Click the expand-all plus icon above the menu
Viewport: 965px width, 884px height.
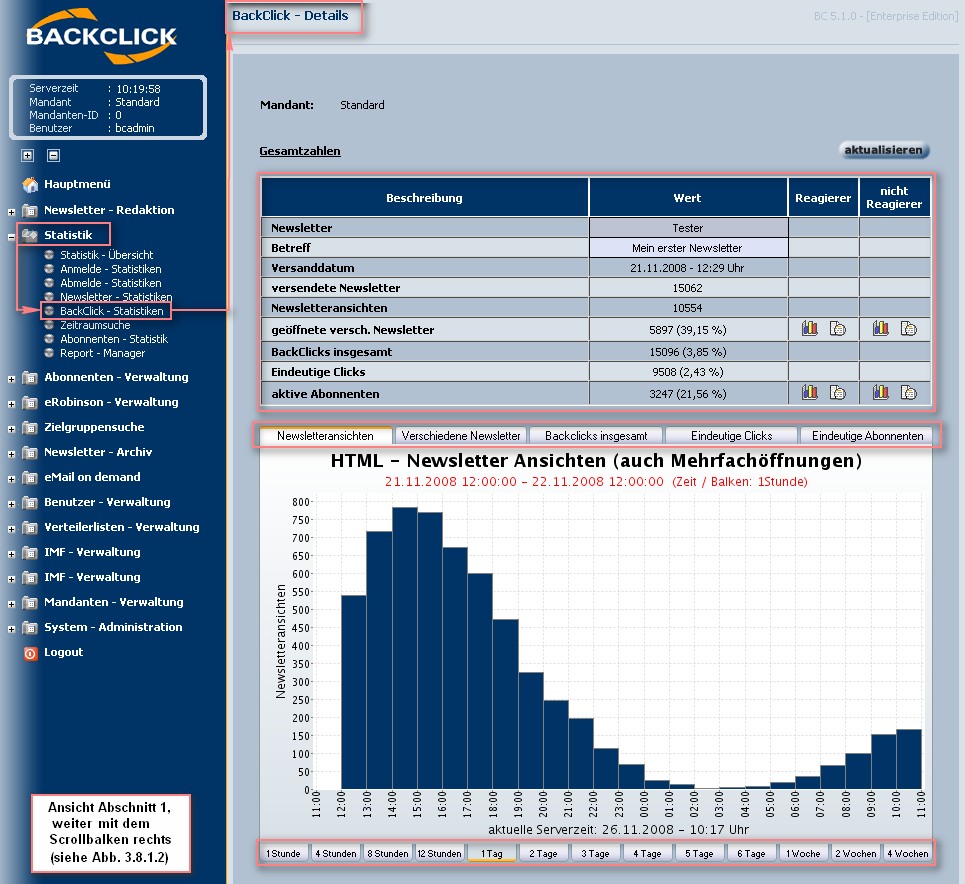tap(28, 155)
